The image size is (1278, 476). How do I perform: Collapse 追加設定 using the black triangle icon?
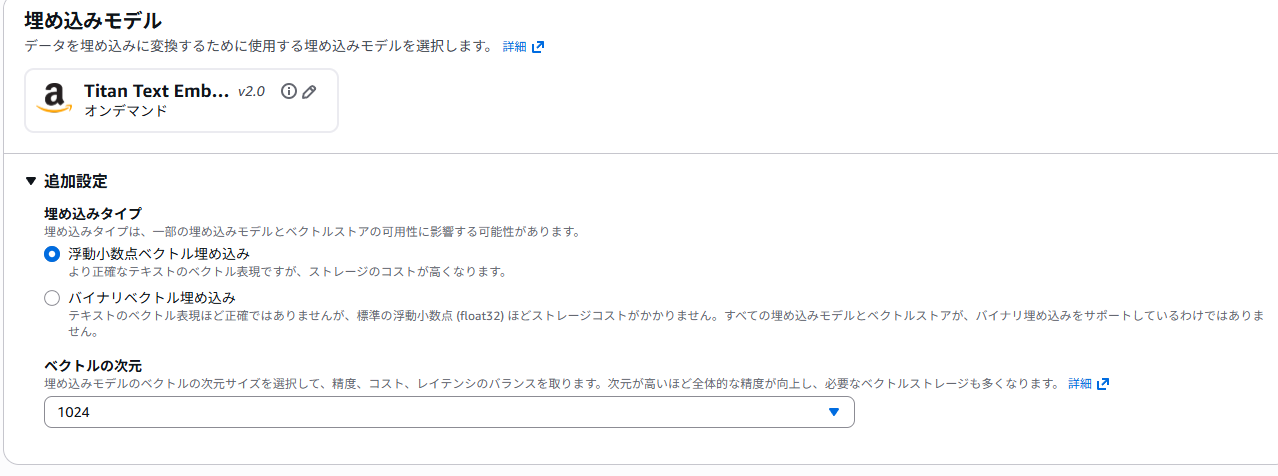tap(30, 182)
